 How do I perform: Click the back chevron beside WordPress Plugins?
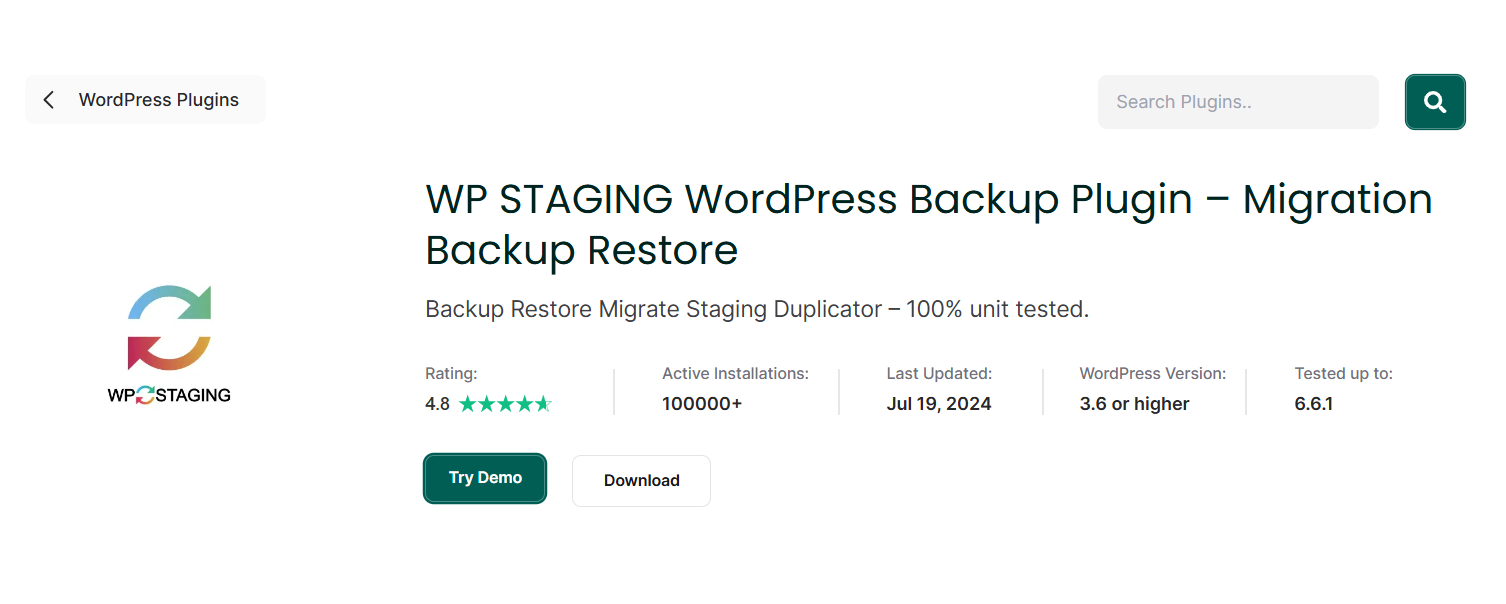tap(48, 100)
